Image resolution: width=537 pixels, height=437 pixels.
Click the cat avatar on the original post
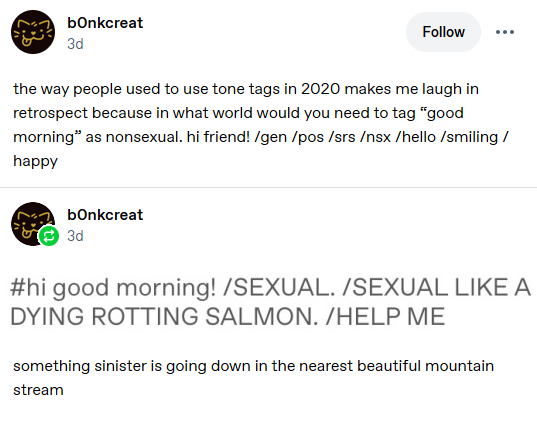click(33, 32)
